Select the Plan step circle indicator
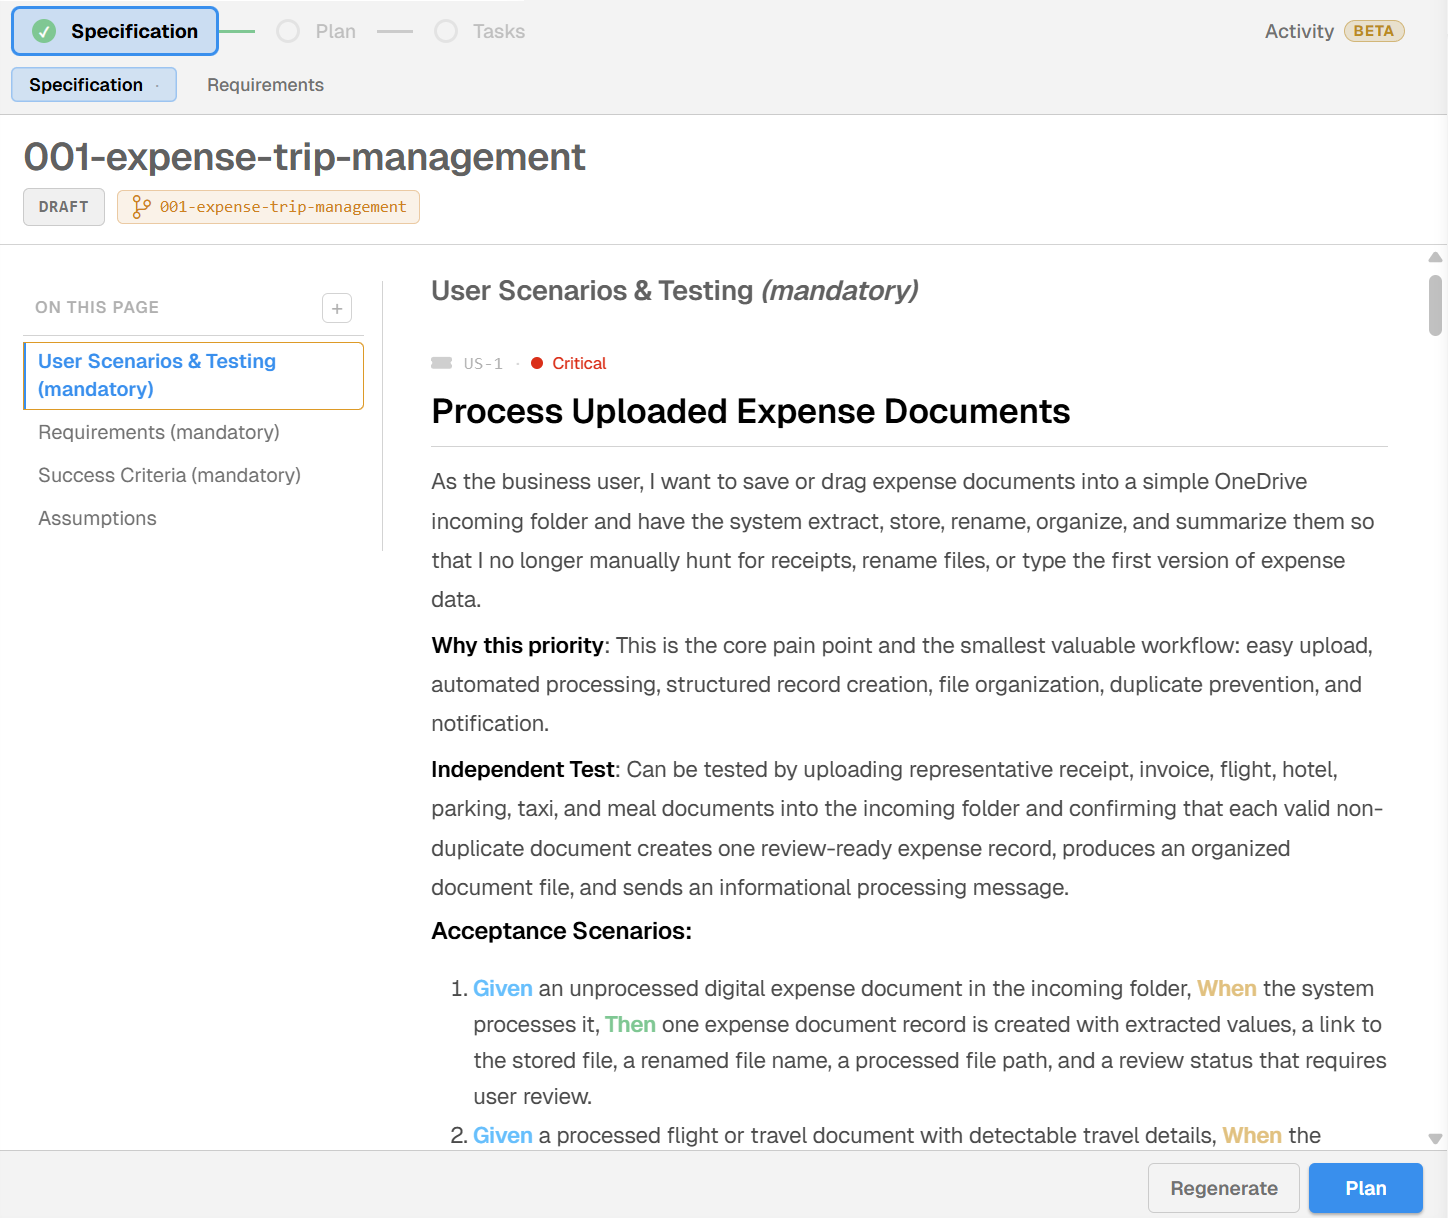The image size is (1448, 1218). [x=288, y=32]
